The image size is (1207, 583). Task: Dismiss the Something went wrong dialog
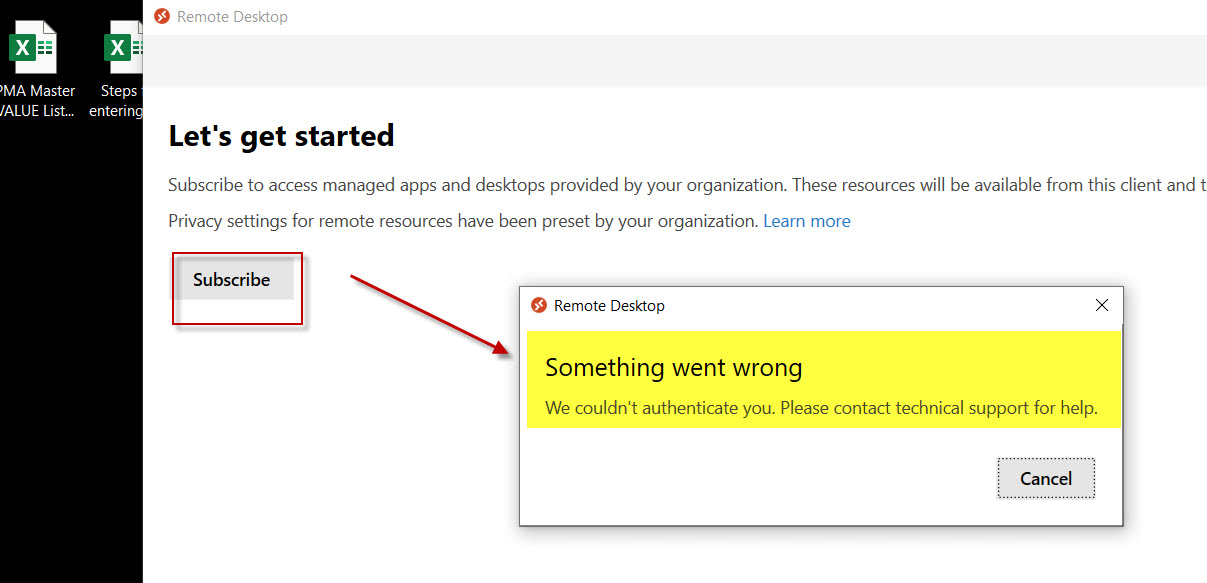pos(1101,305)
